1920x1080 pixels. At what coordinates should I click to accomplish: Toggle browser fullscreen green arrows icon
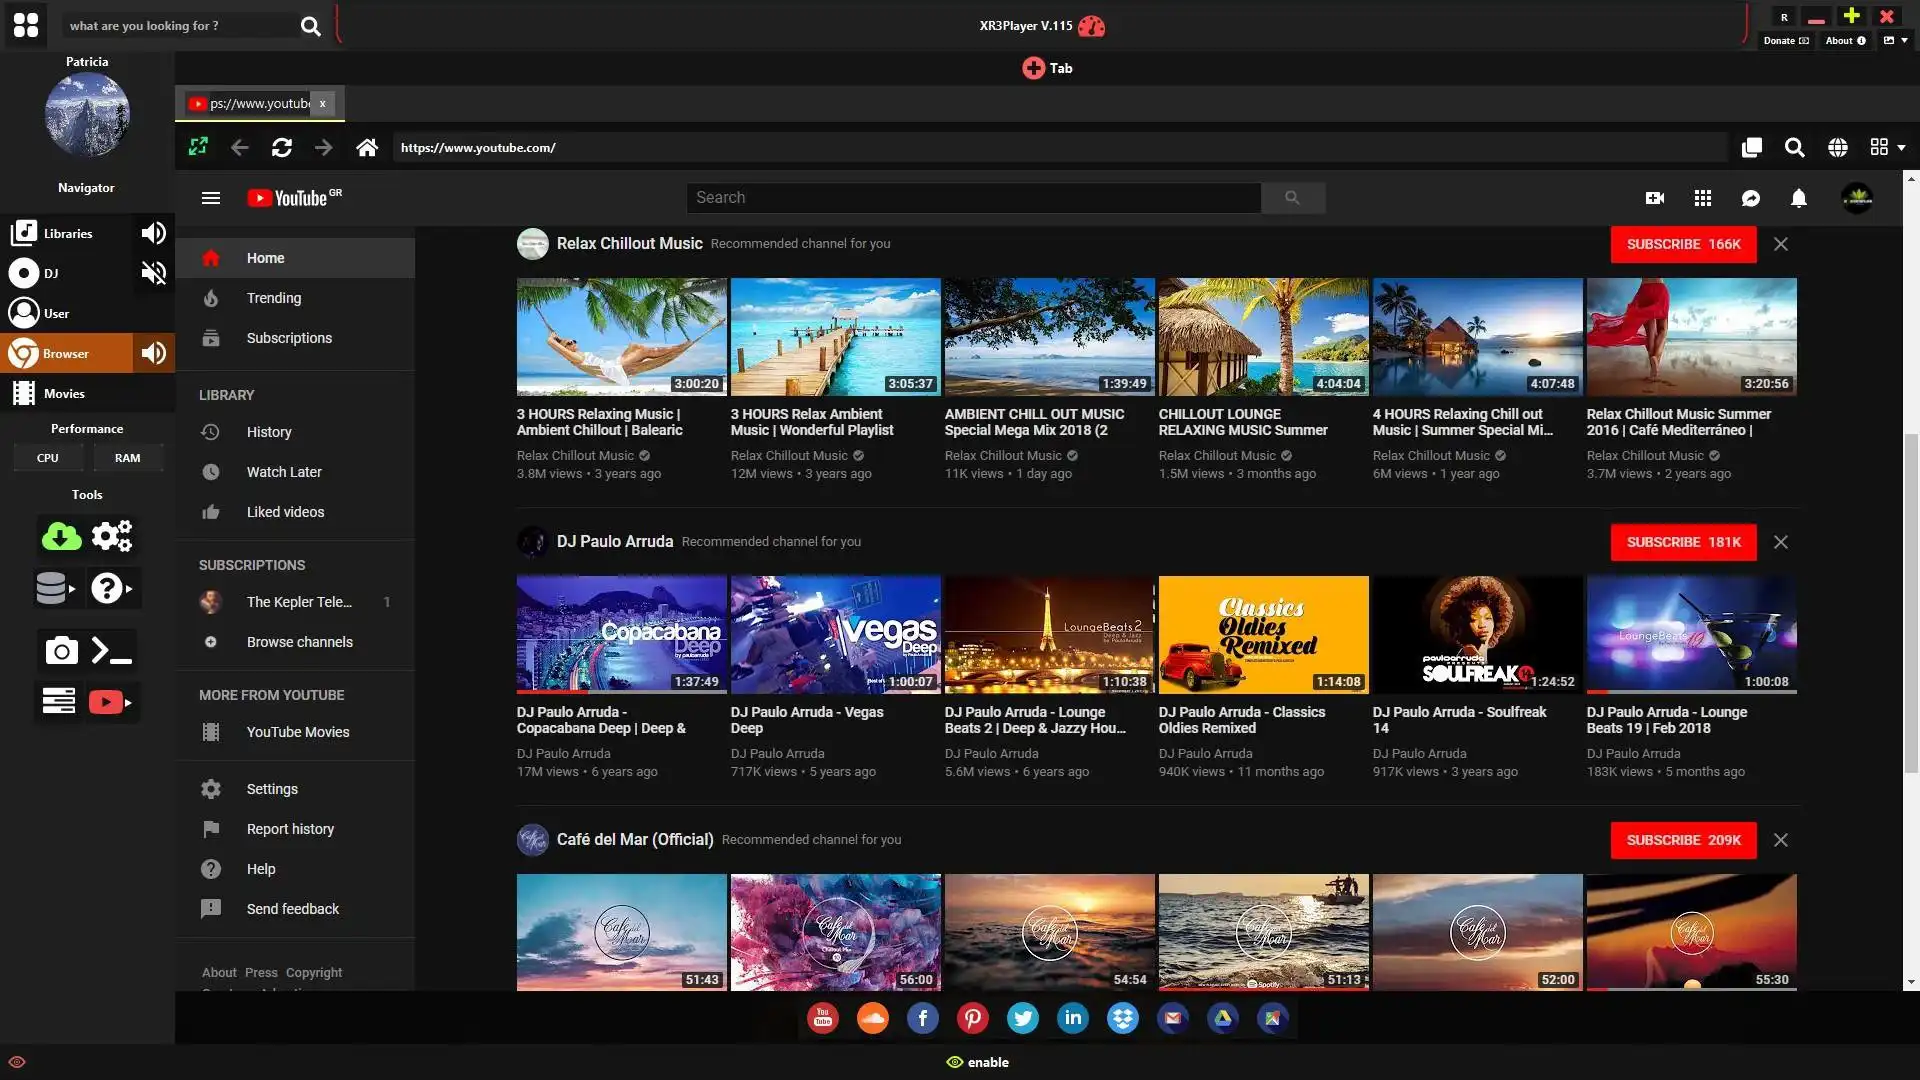(198, 147)
